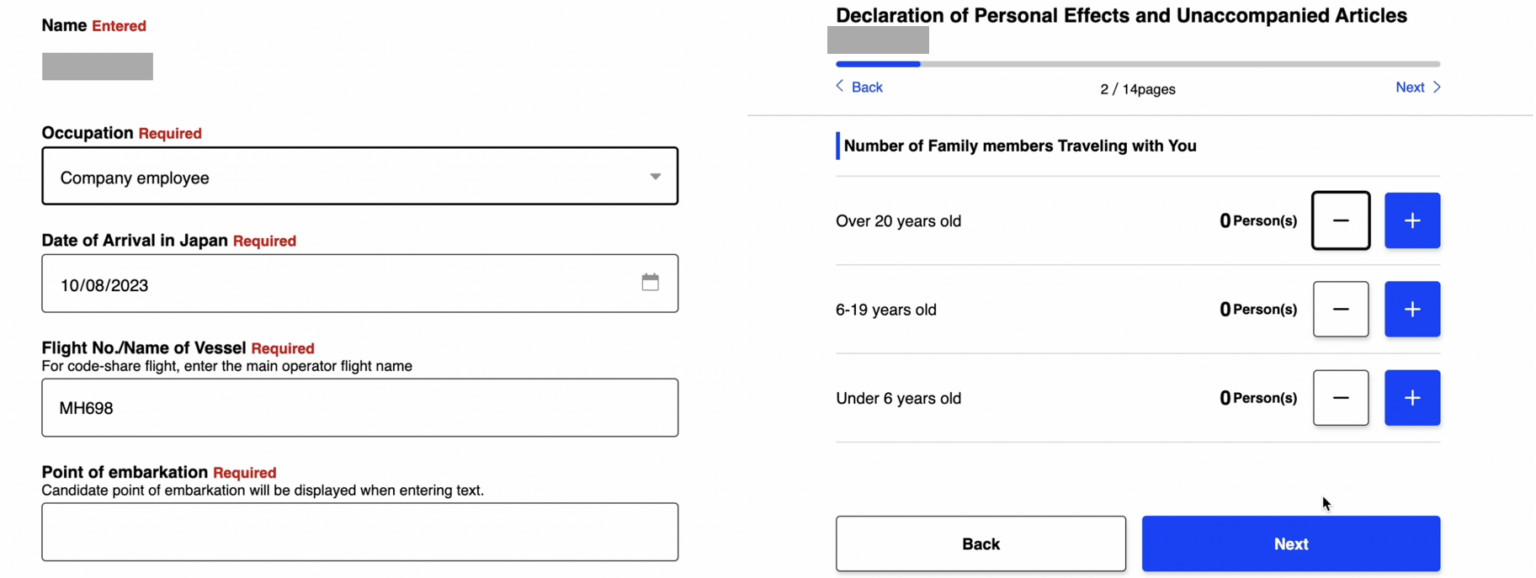Click the minus icon beside 6-19 years old

tap(1340, 309)
